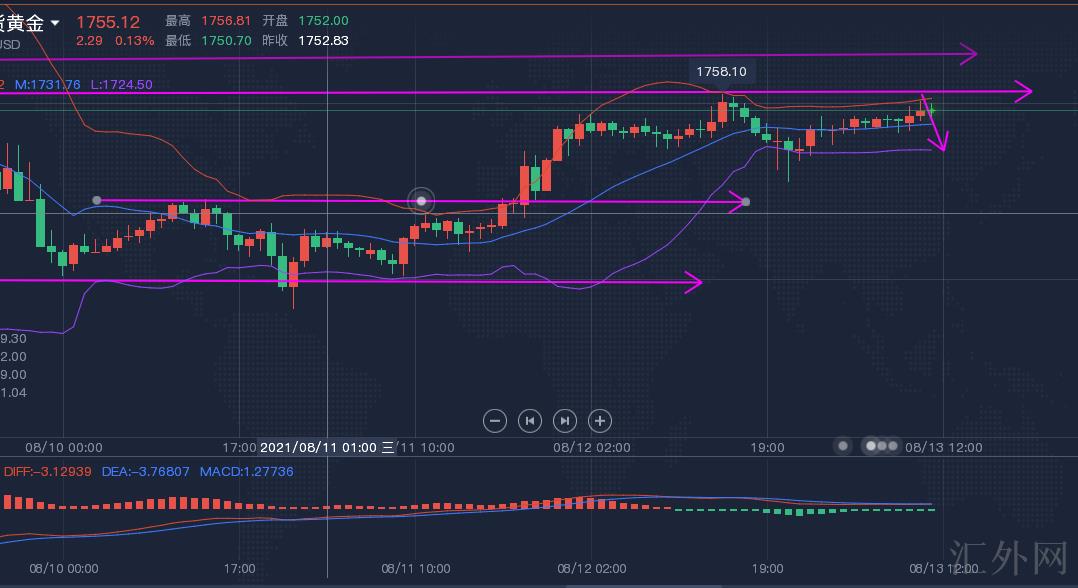Click the 1758.10 high price label
The height and width of the screenshot is (588, 1078).
(721, 71)
